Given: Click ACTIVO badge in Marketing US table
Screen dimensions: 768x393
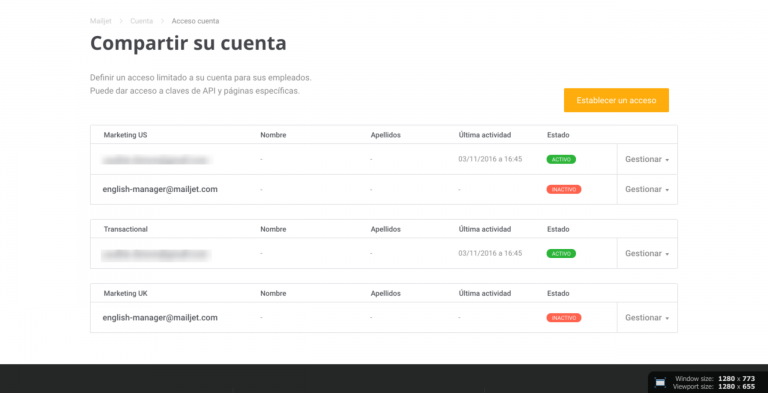Looking at the screenshot, I should 561,159.
